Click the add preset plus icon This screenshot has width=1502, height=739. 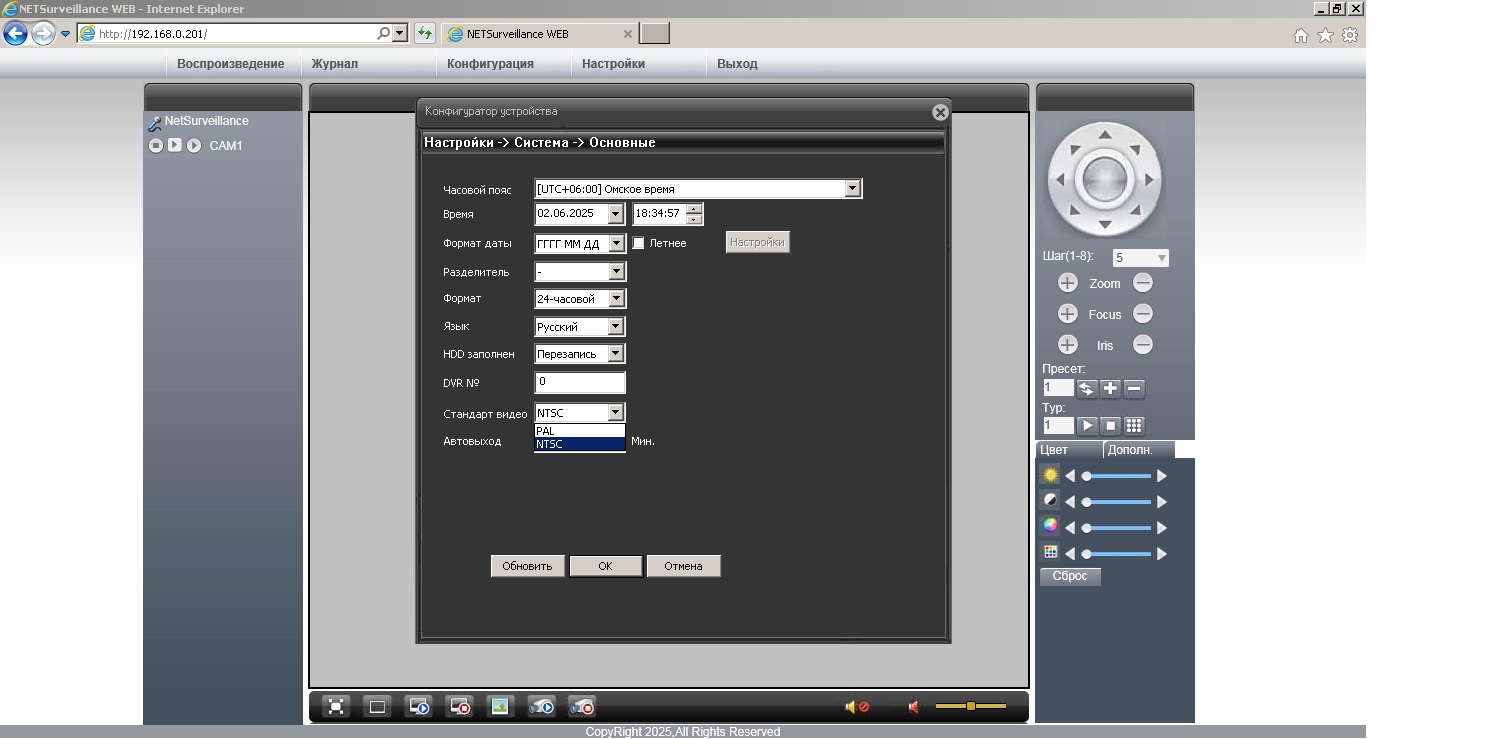[x=1110, y=389]
